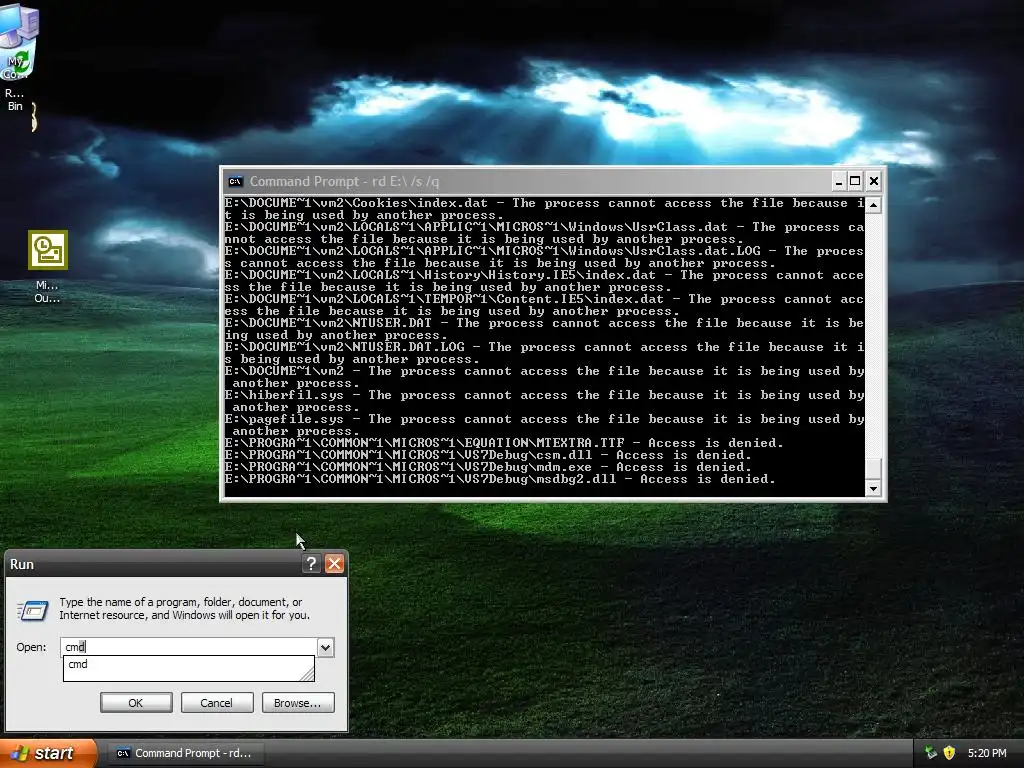
Task: Click the csm.dll access denied line
Action: pos(488,455)
